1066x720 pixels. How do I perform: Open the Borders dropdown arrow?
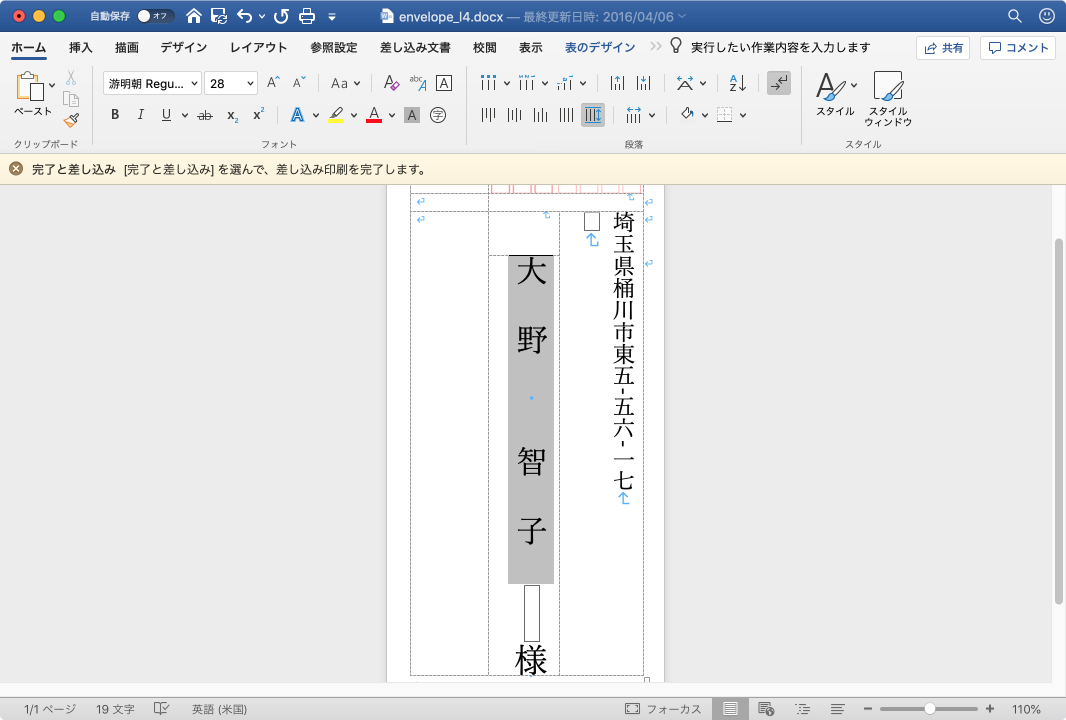[x=743, y=116]
